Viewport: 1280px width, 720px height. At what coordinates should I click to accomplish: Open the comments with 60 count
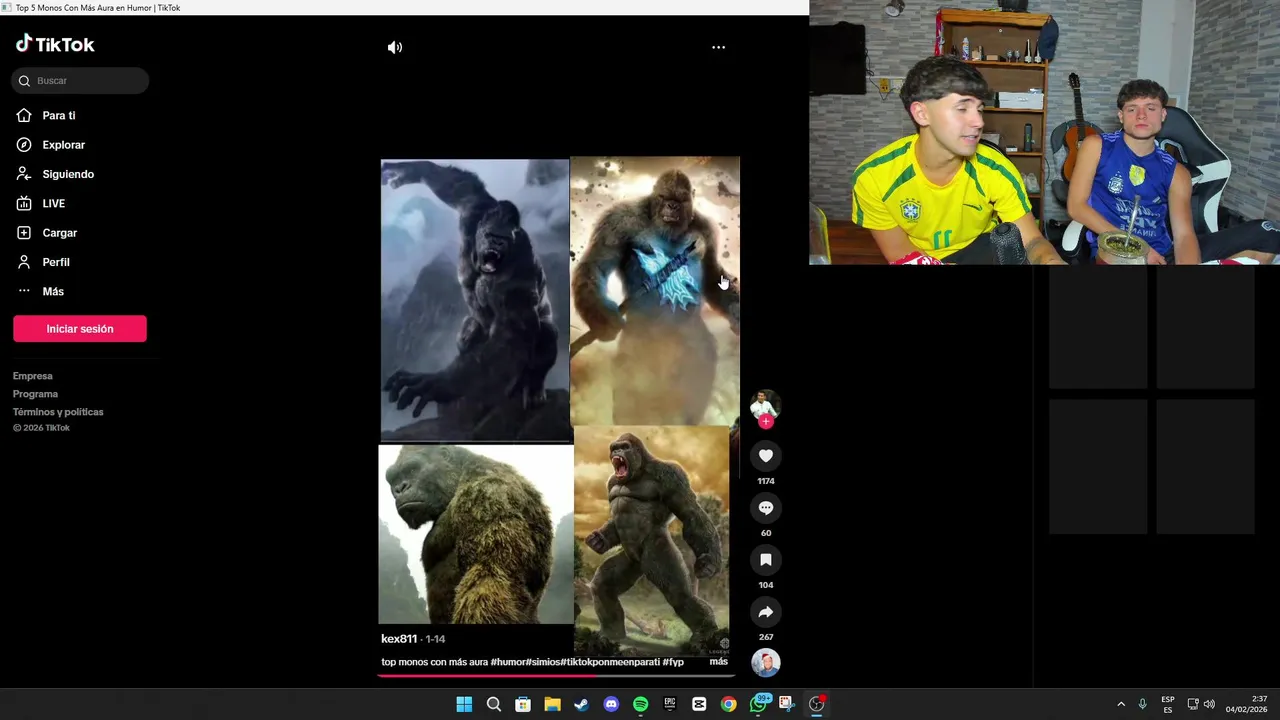[766, 508]
